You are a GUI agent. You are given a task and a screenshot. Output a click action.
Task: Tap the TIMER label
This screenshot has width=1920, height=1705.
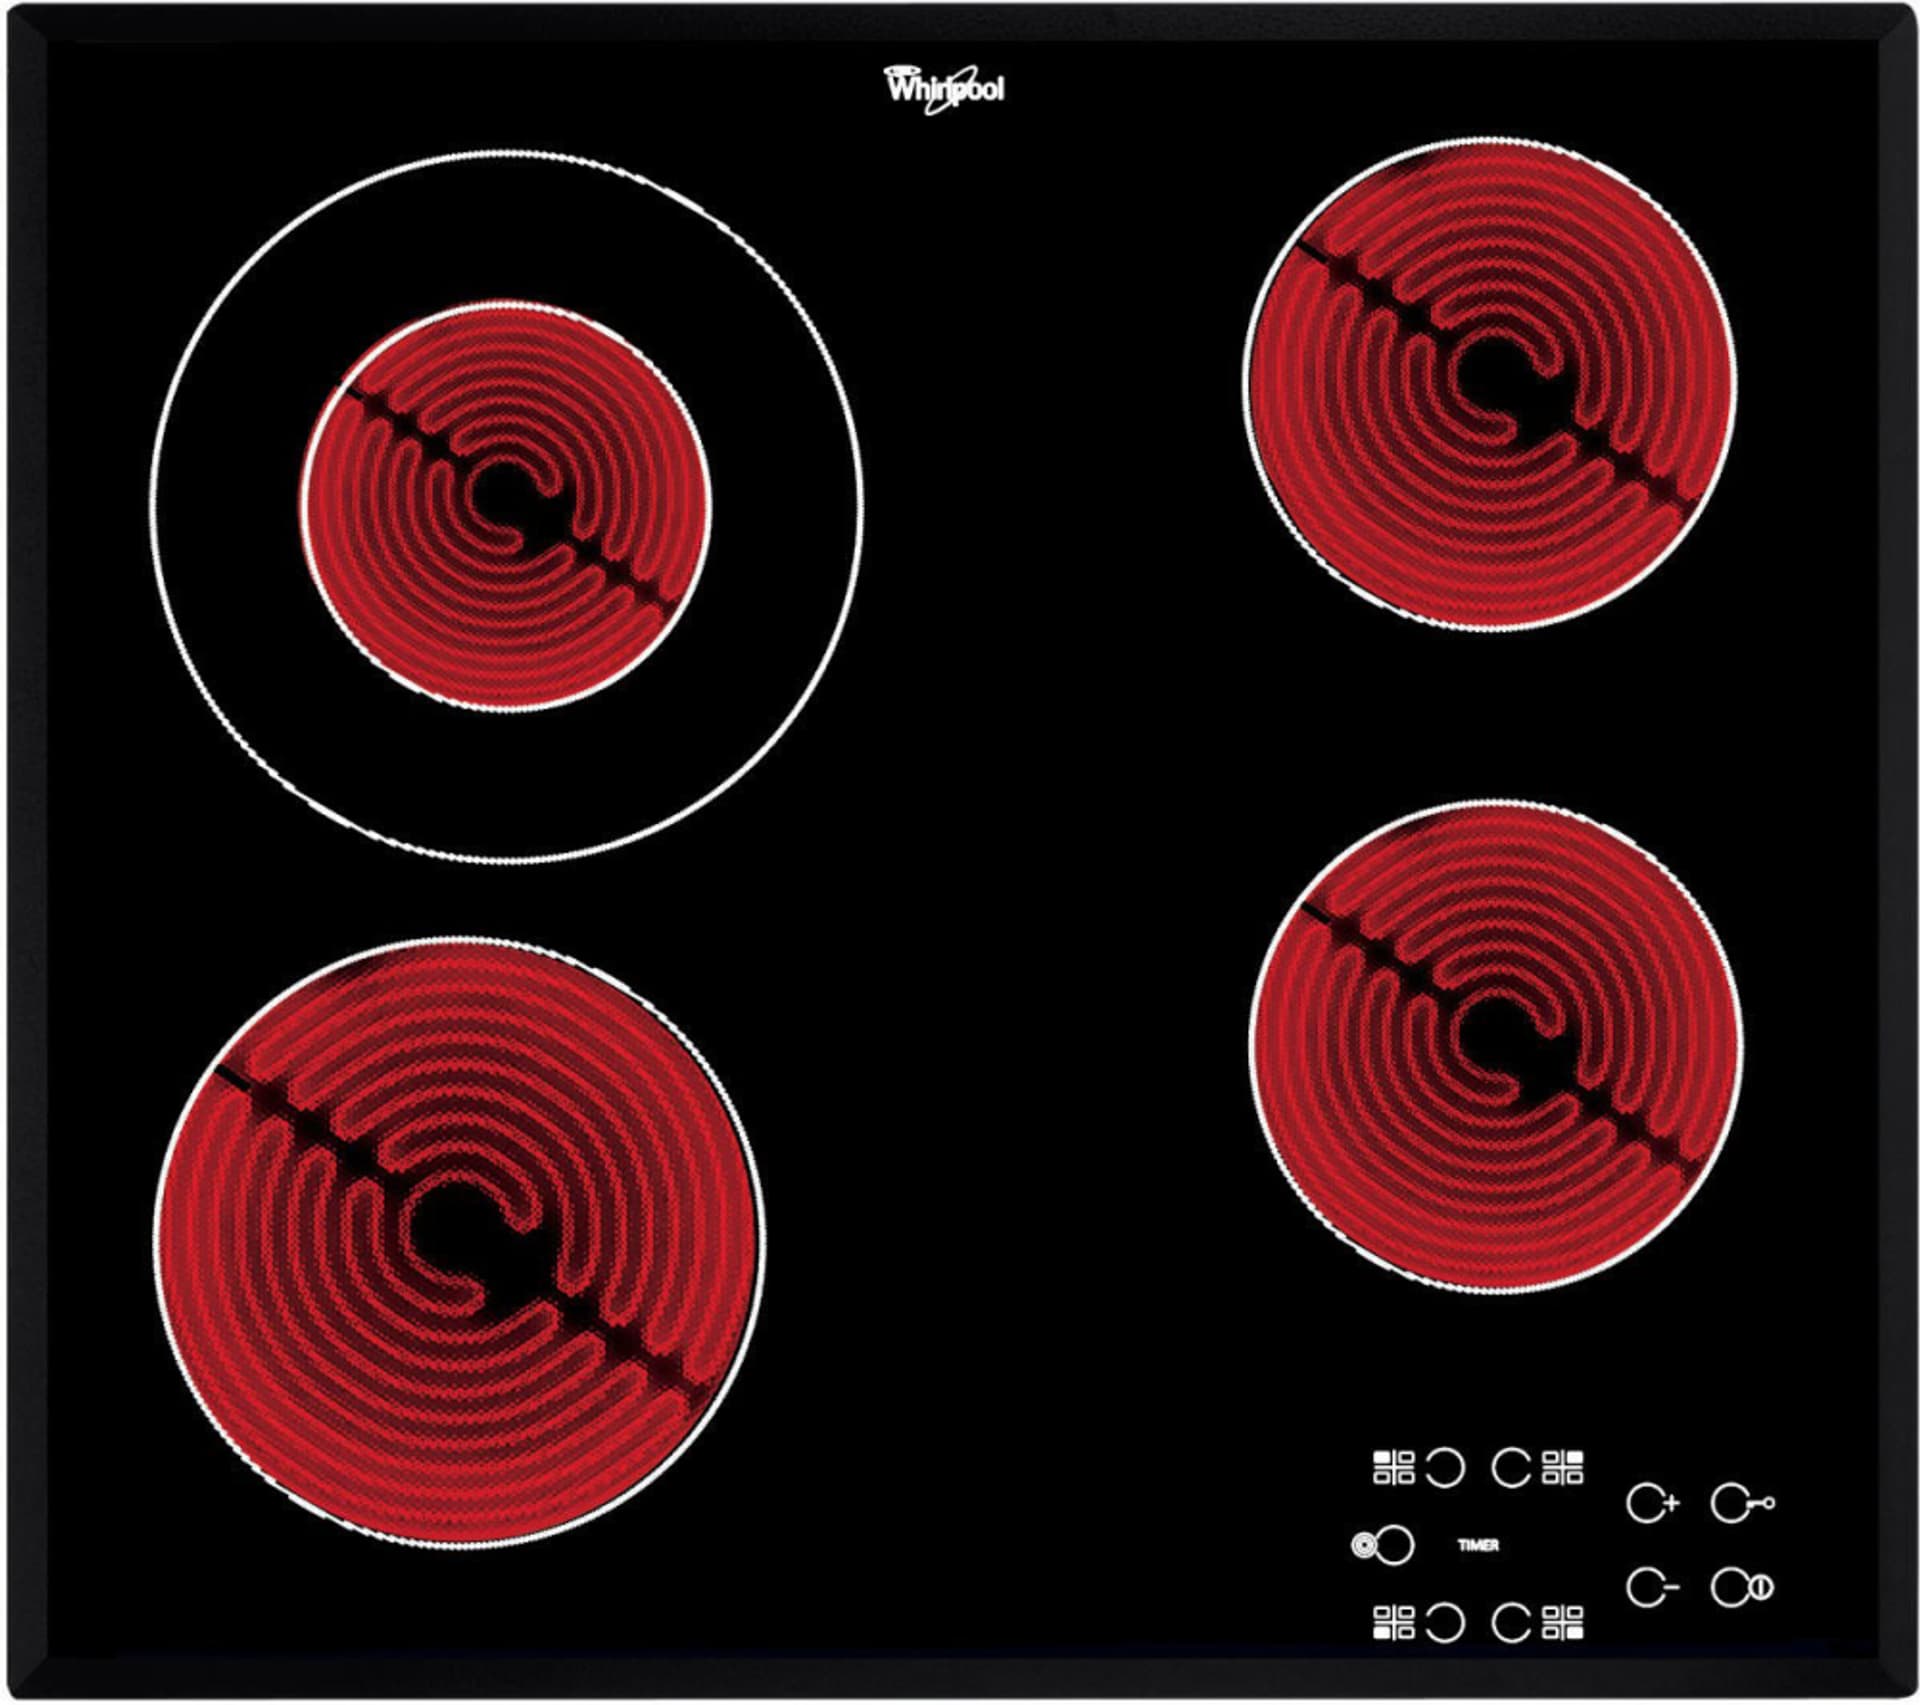(1478, 1545)
